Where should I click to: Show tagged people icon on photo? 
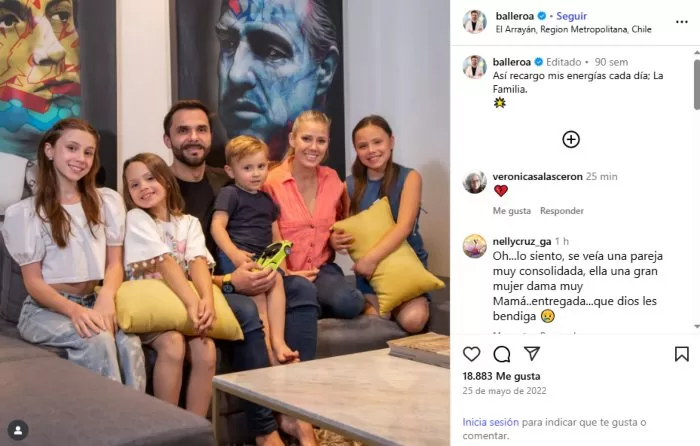18,430
